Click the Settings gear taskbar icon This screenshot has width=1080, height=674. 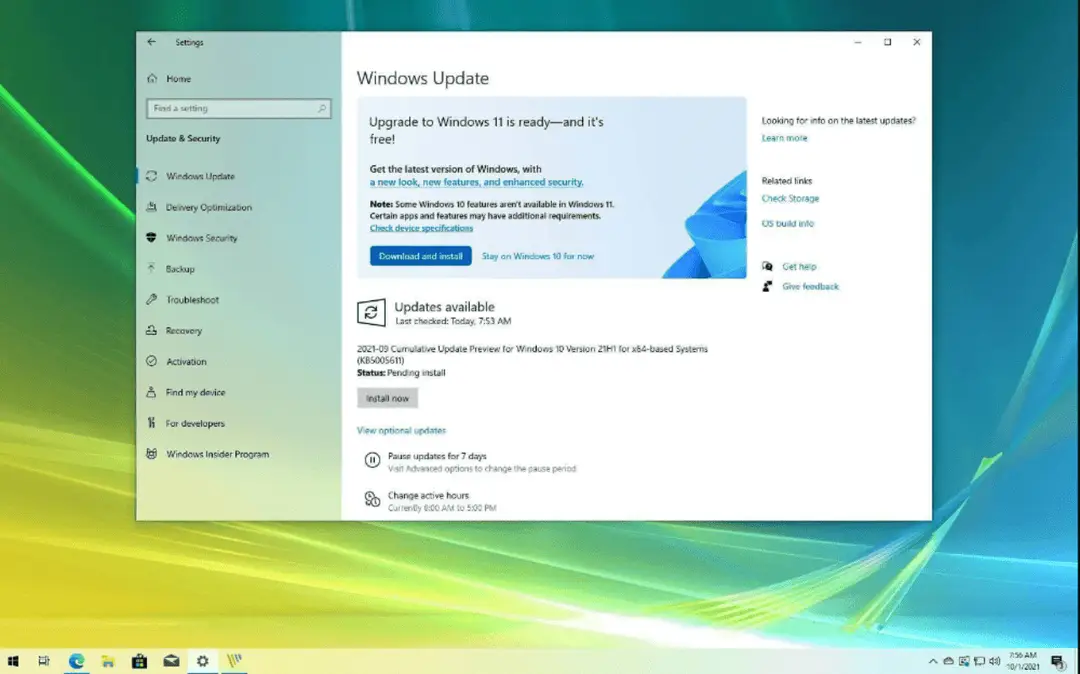pyautogui.click(x=202, y=662)
